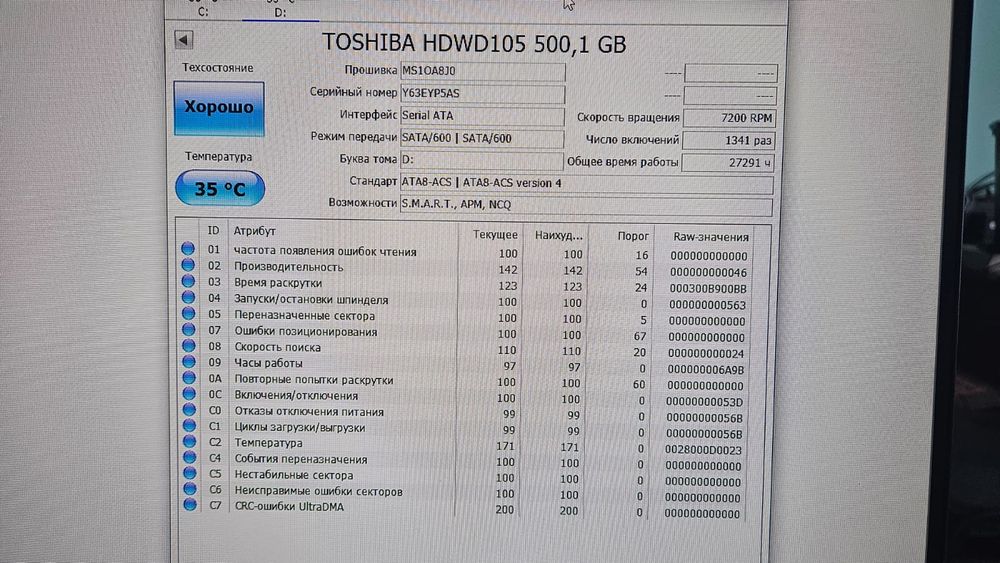Select the Переназначенные сектора attribute text

304,316
